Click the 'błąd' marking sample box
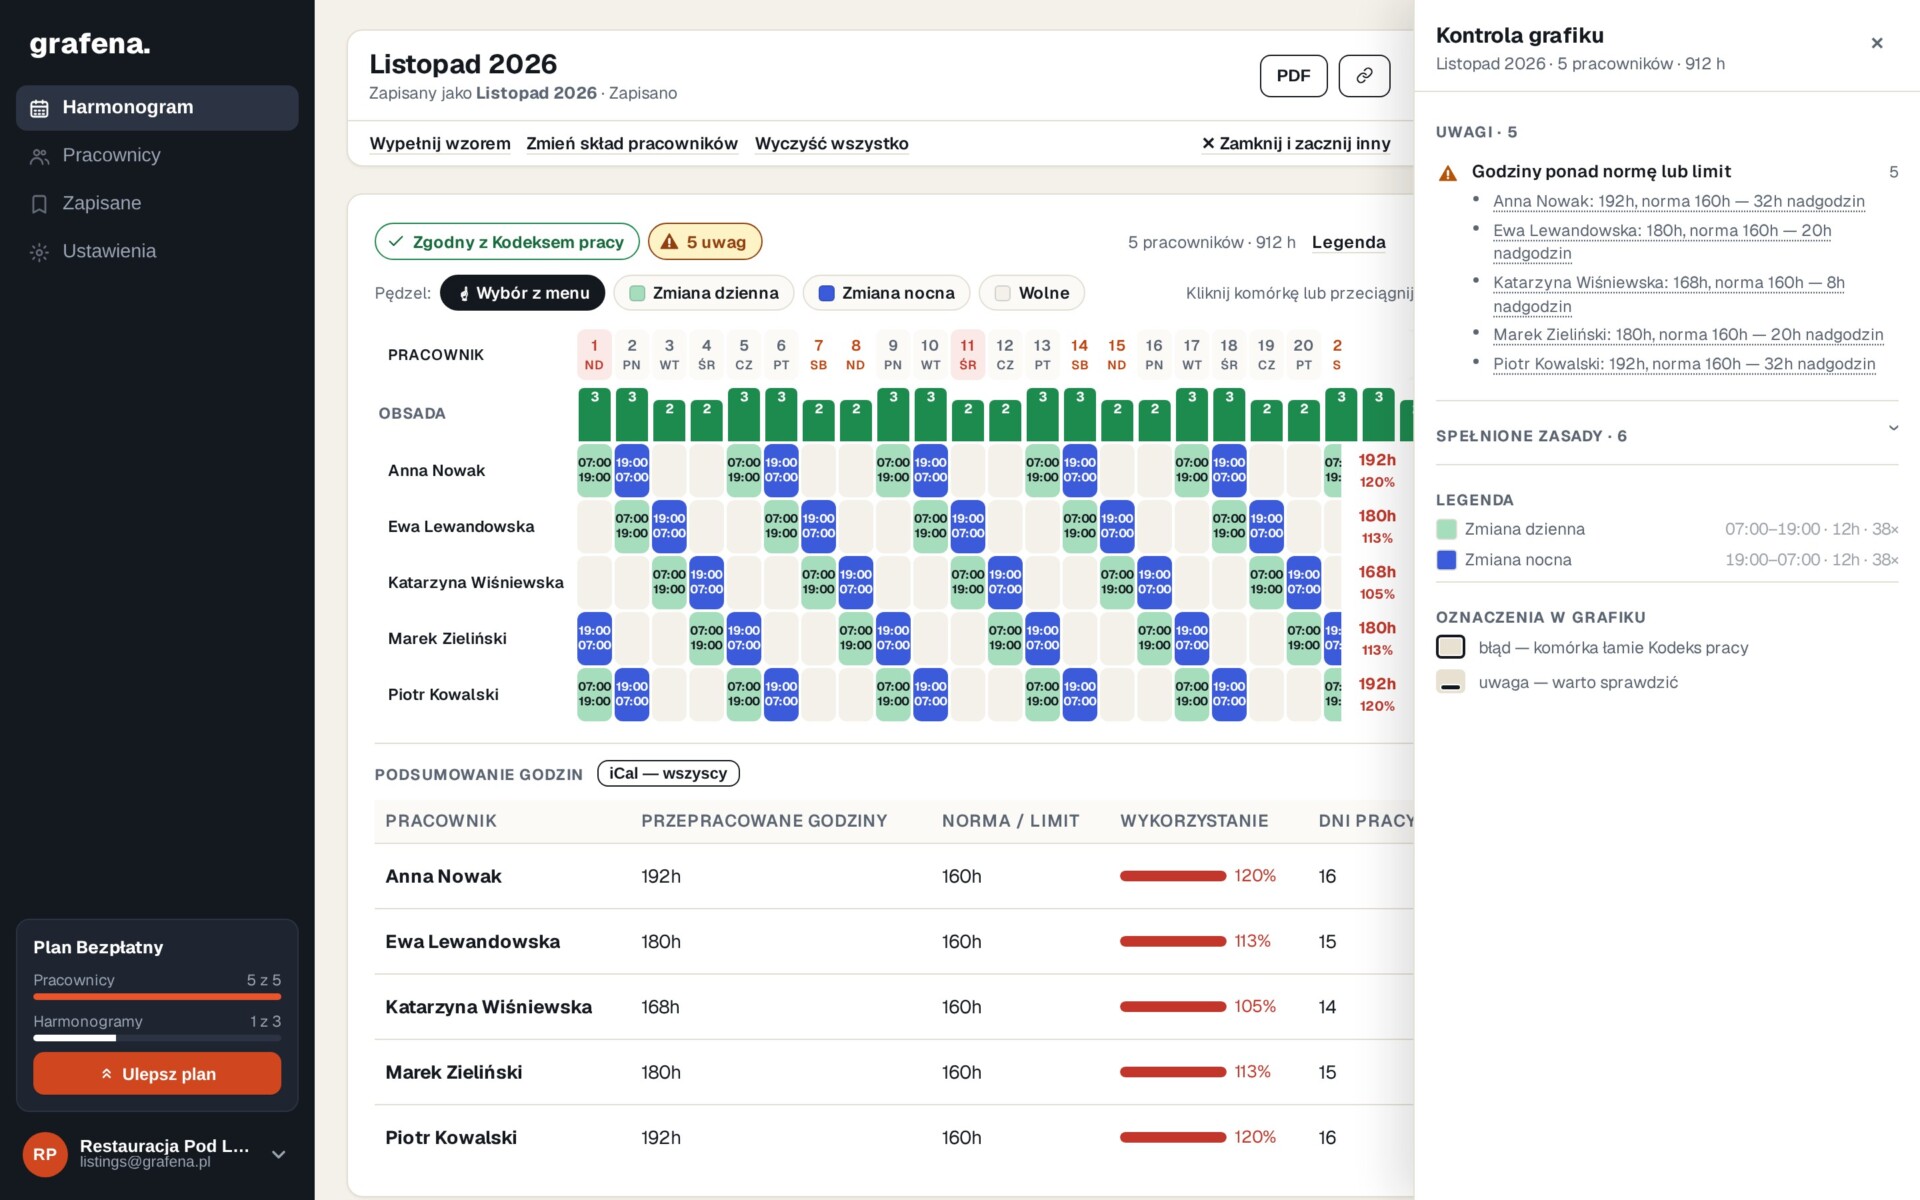 point(1450,647)
